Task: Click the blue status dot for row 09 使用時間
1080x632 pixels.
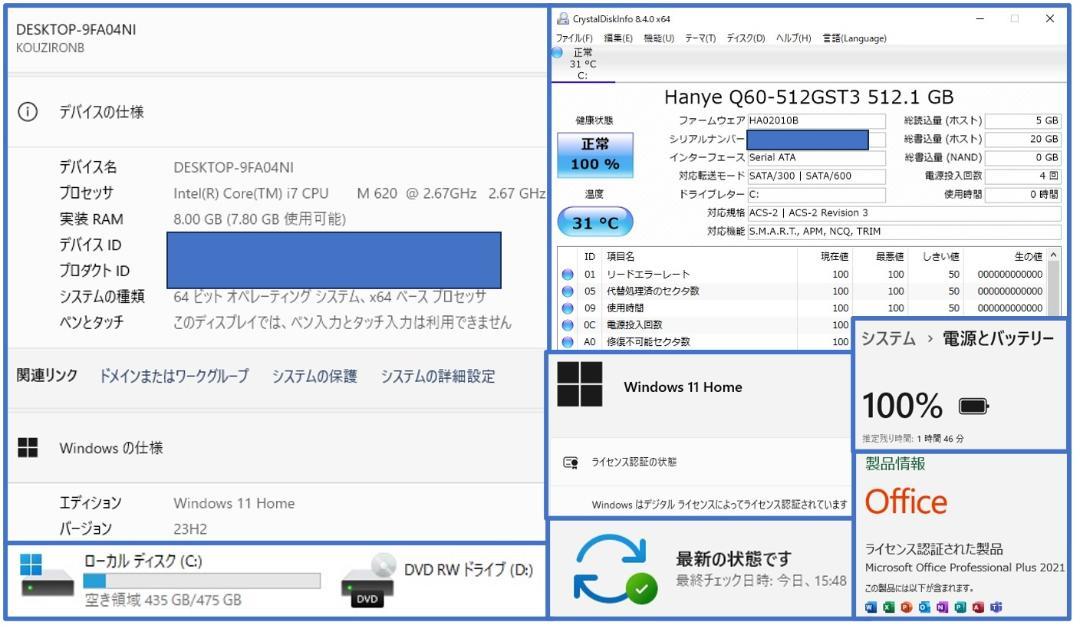Action: tap(568, 308)
